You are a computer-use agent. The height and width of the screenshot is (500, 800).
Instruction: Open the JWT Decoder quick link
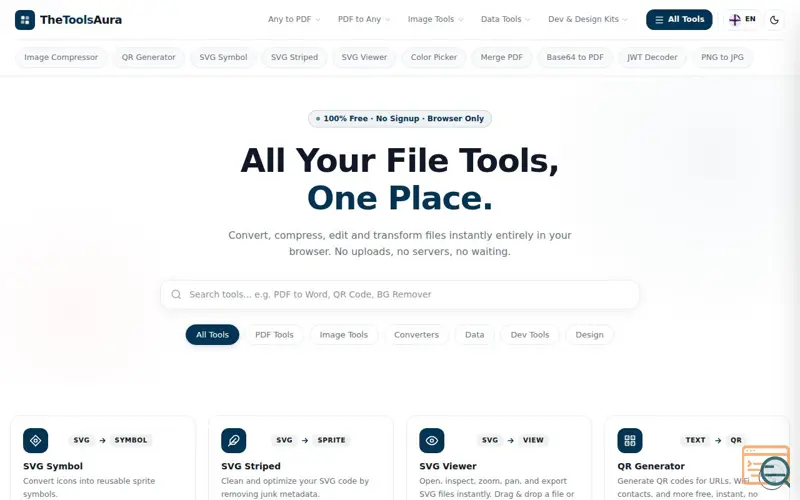click(653, 57)
